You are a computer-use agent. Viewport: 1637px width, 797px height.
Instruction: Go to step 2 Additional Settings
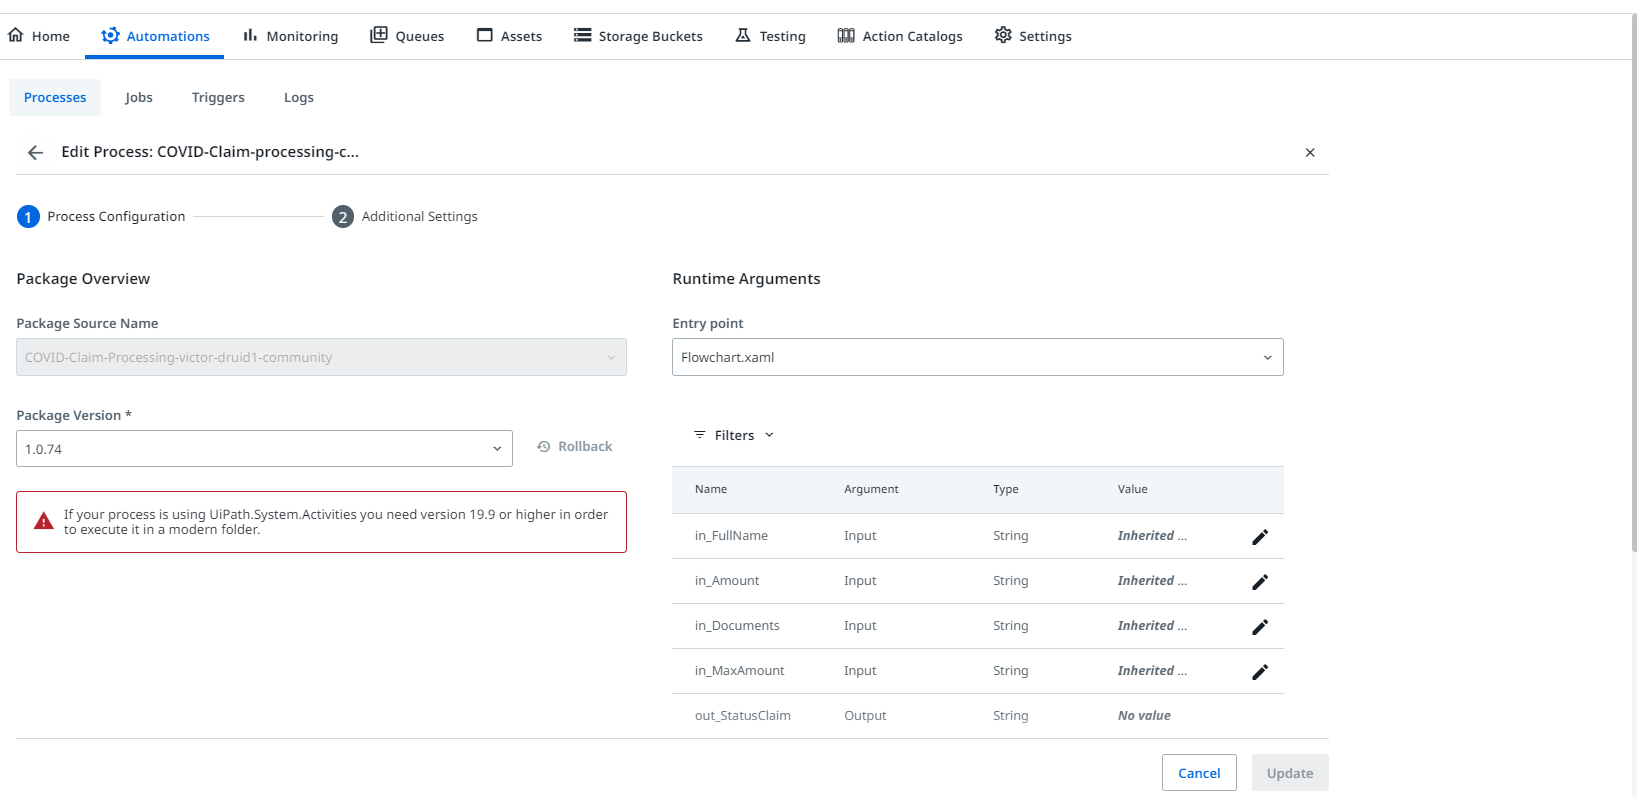405,217
